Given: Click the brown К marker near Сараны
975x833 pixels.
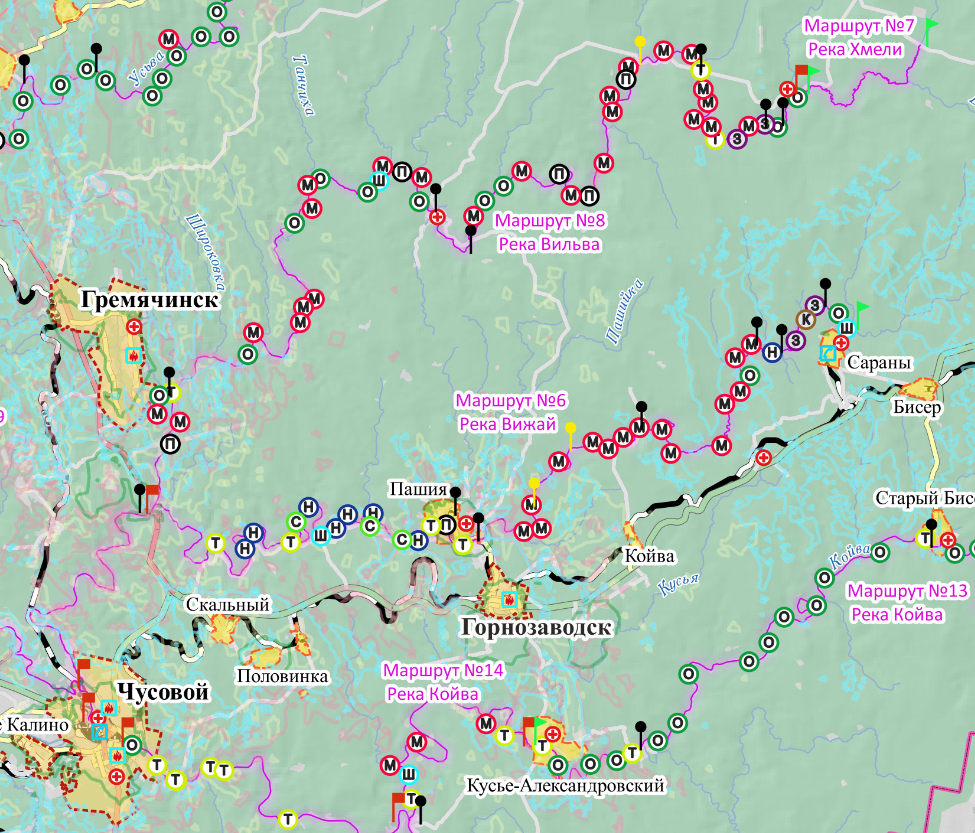Looking at the screenshot, I should 805,319.
